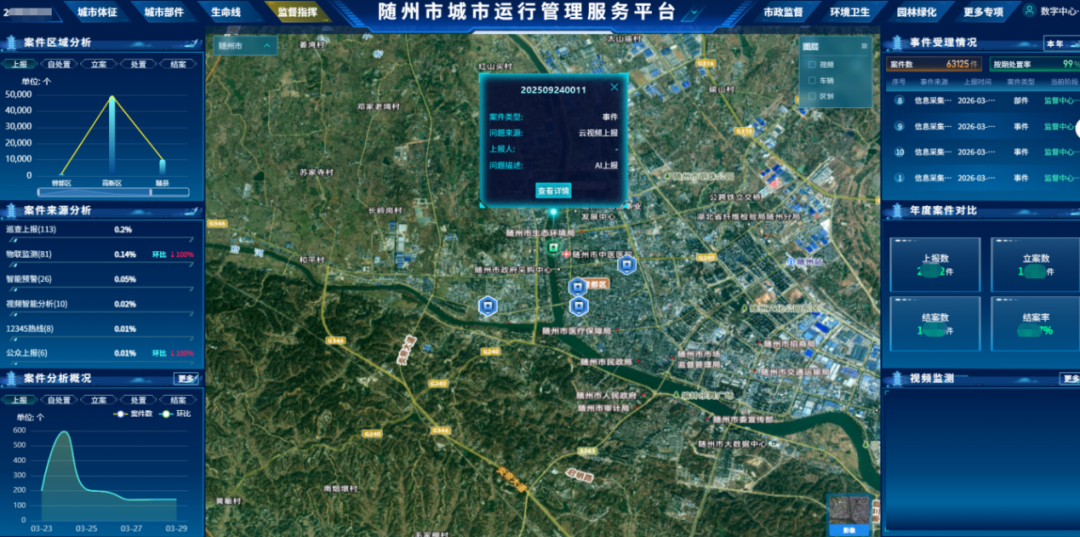This screenshot has height=537, width=1080.
Task: Click the green camera marker below the popup
Action: pos(552,247)
